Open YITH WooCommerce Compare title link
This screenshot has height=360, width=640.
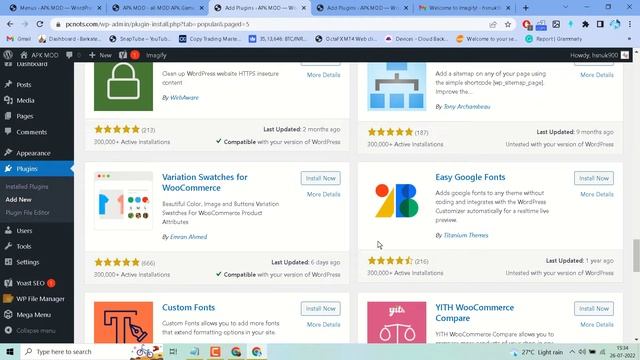click(474, 313)
